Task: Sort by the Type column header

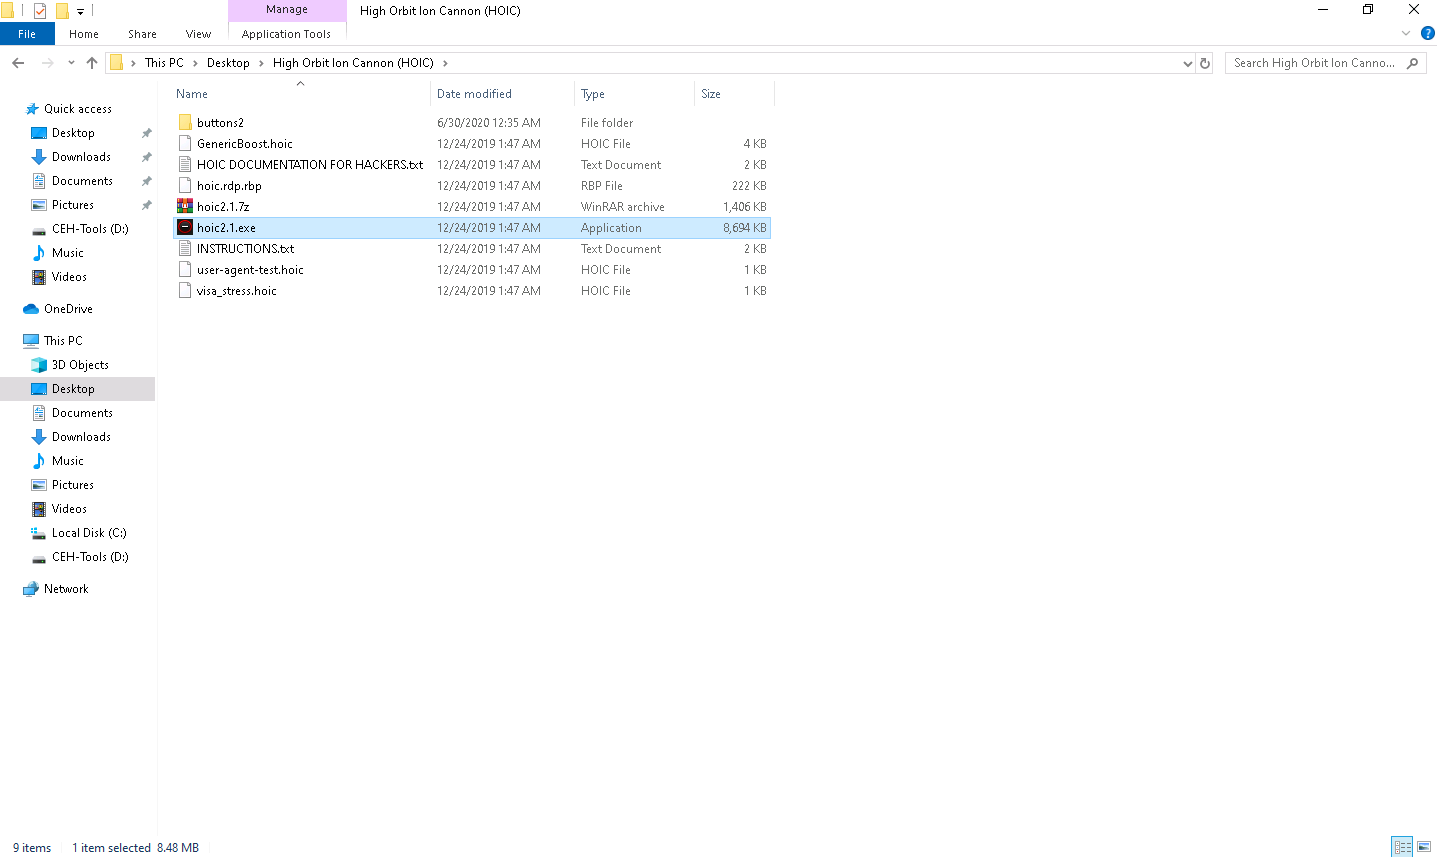Action: pos(593,94)
